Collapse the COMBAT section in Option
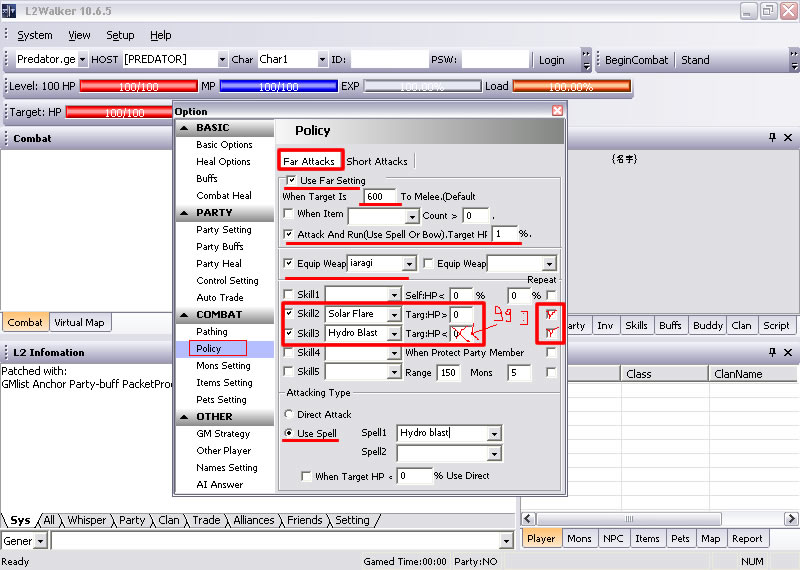 [x=185, y=315]
